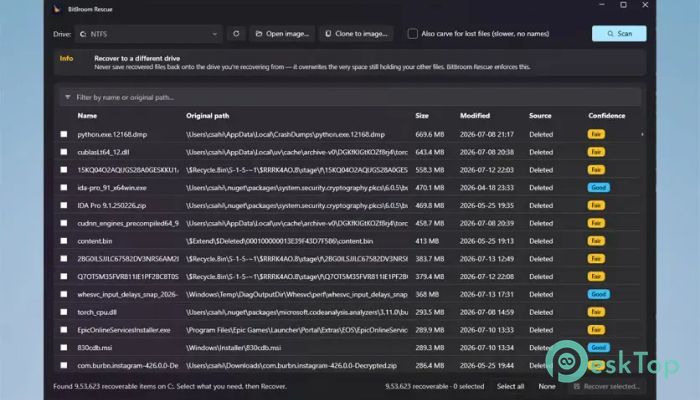Click the BitBroom Rescue app logo icon
Screen dimensions: 700x400
click(57, 9)
